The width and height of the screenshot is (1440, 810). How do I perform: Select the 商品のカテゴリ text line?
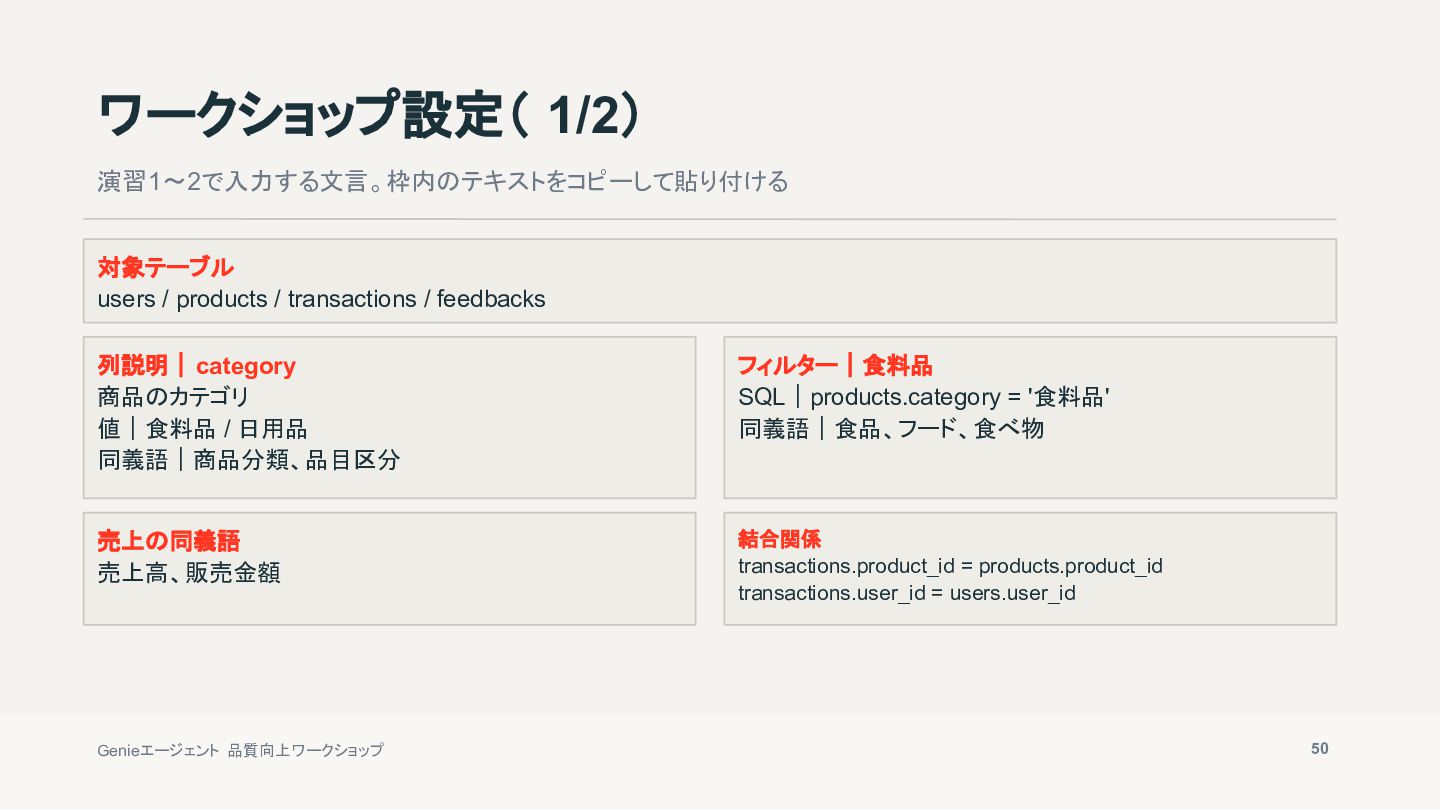[x=173, y=397]
